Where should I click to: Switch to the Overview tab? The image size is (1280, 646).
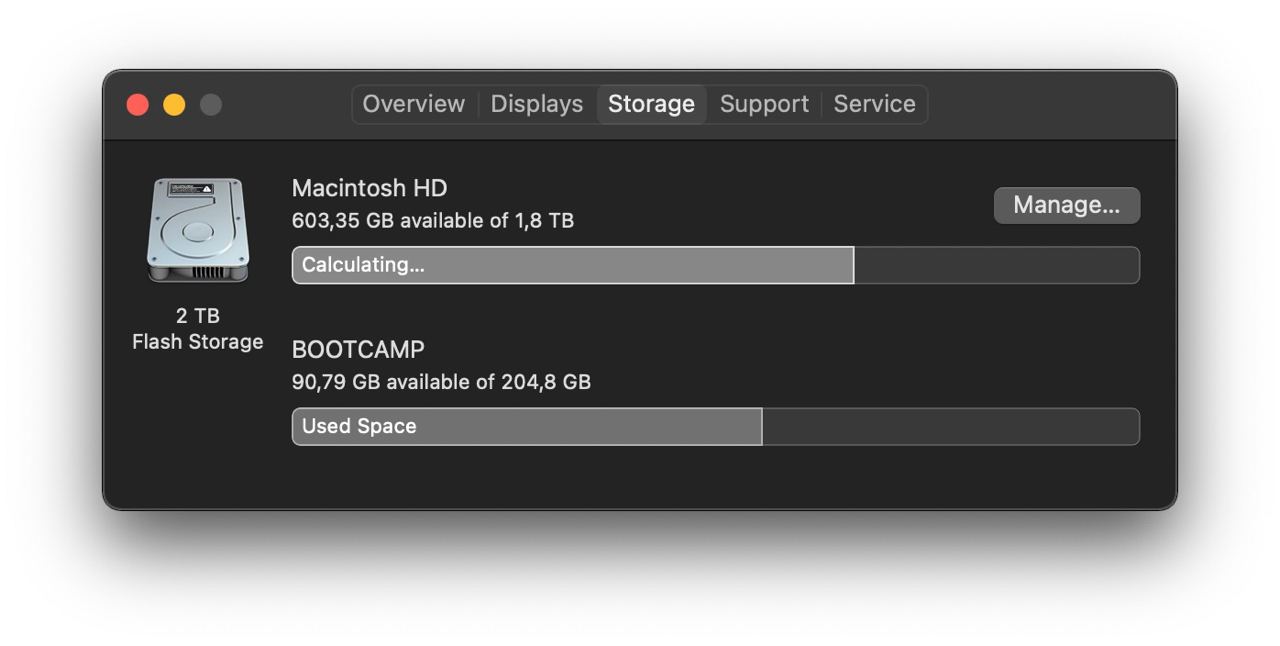point(414,104)
